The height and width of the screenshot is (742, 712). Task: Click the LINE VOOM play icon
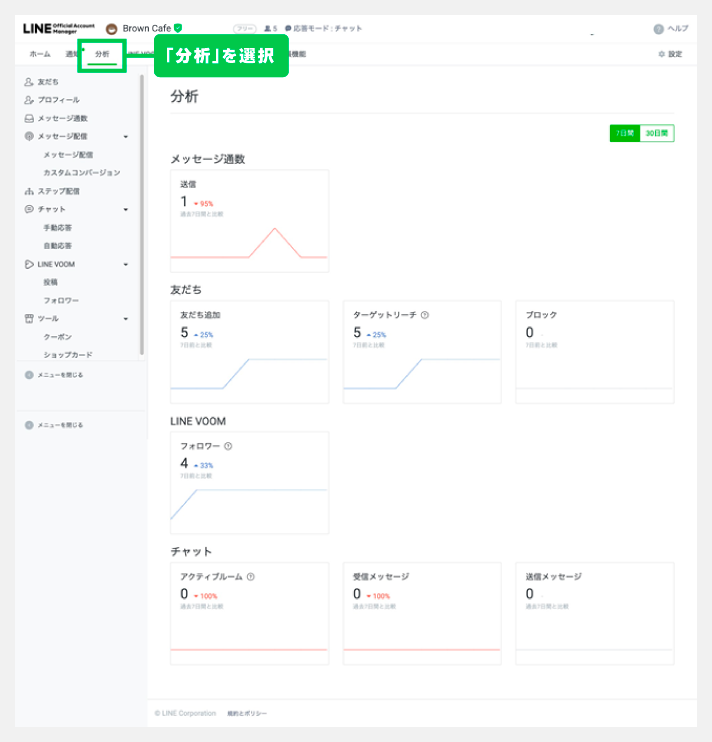pos(29,264)
